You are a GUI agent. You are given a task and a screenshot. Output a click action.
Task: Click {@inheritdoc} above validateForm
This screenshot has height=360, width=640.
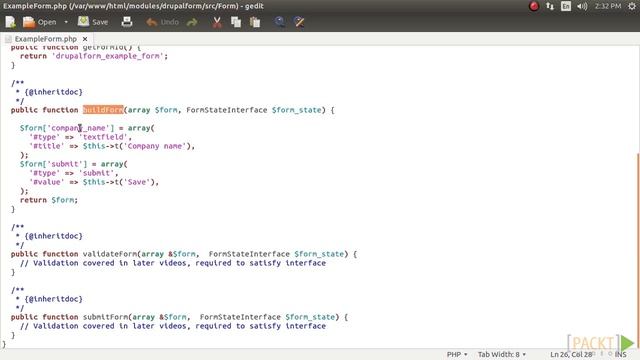pyautogui.click(x=53, y=236)
